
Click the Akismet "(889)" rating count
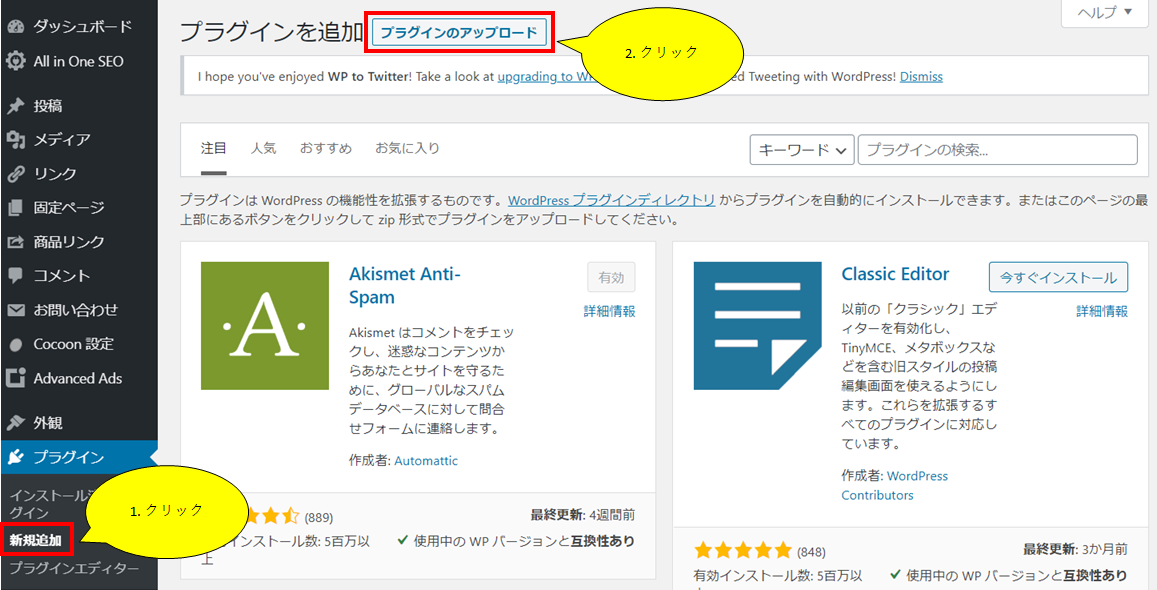[x=319, y=517]
